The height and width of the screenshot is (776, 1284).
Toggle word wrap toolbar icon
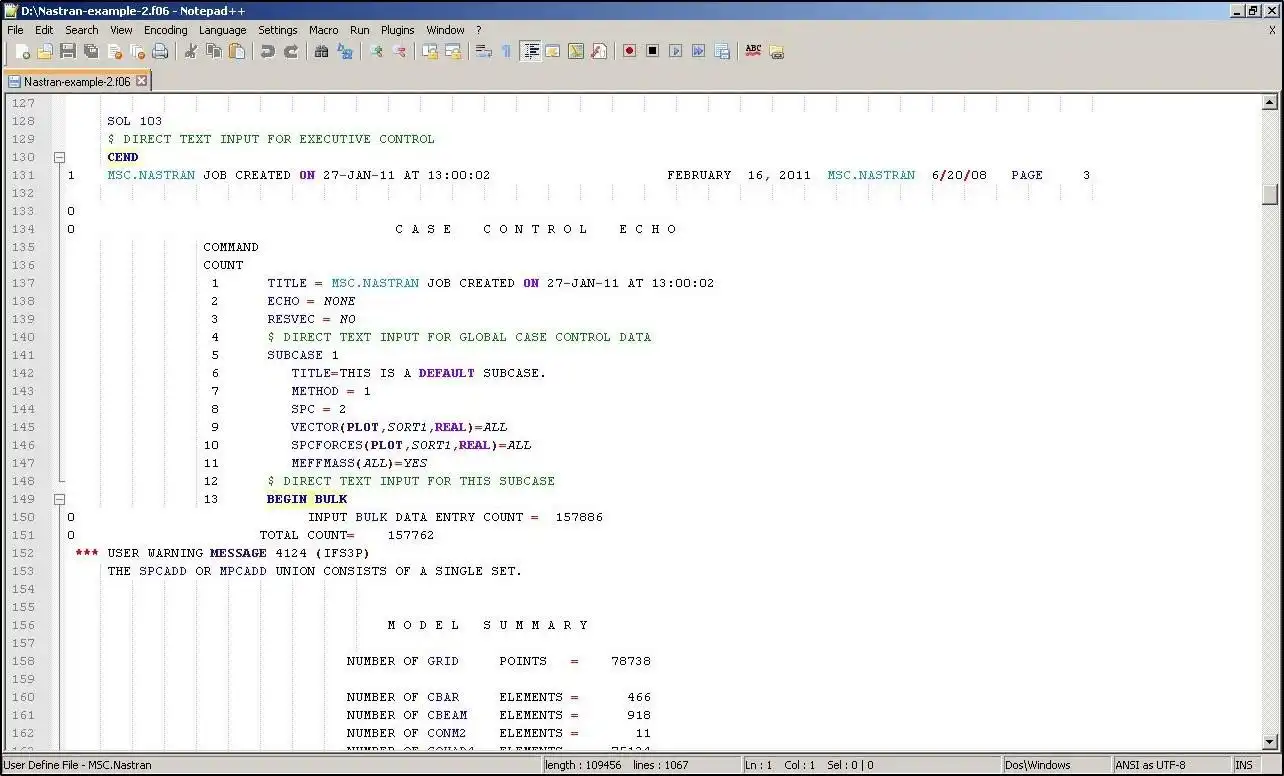483,51
